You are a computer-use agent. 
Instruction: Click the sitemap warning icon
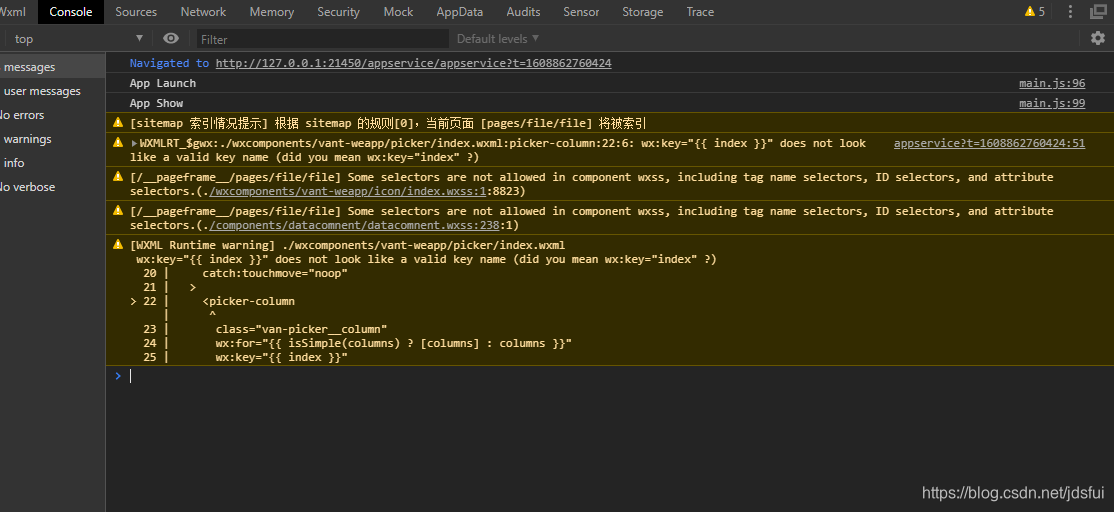[x=118, y=122]
